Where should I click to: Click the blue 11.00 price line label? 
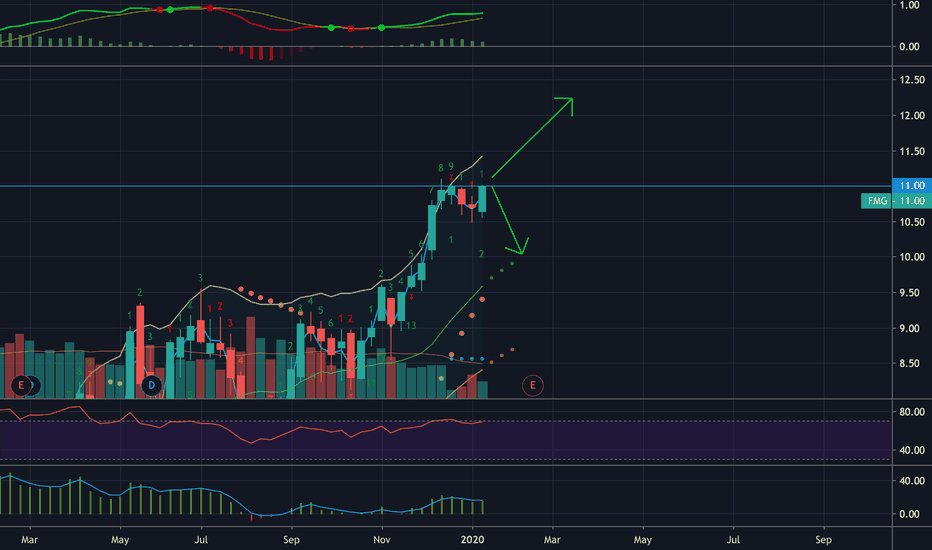pyautogui.click(x=912, y=186)
